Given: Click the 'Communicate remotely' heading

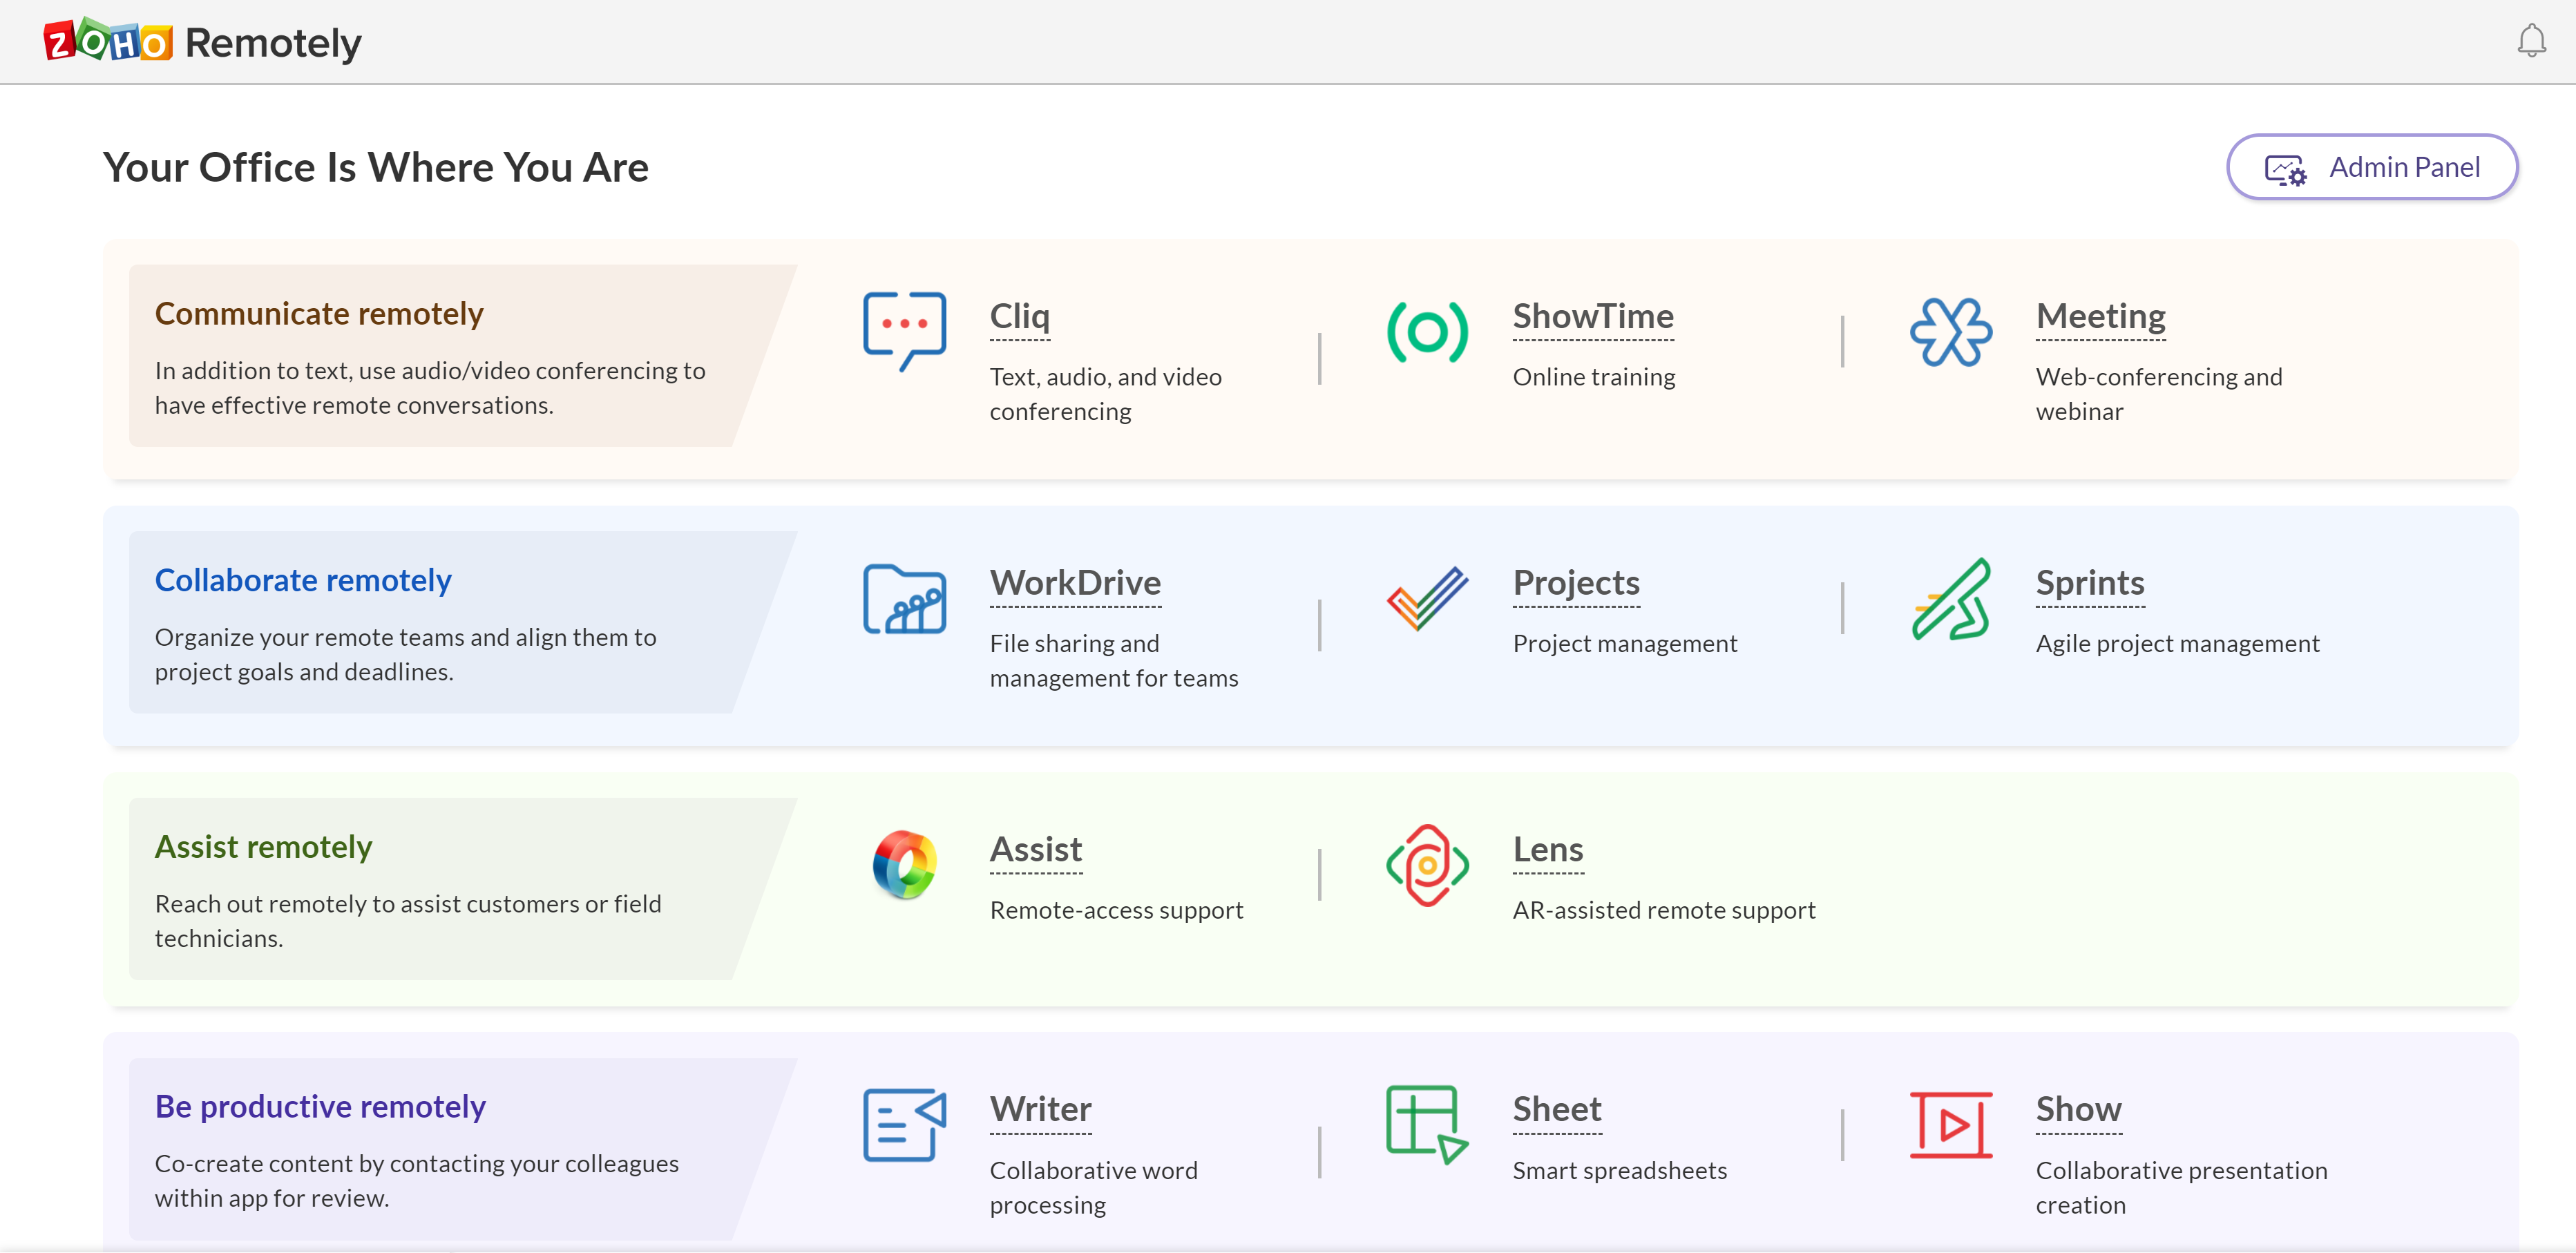Looking at the screenshot, I should pos(318,314).
